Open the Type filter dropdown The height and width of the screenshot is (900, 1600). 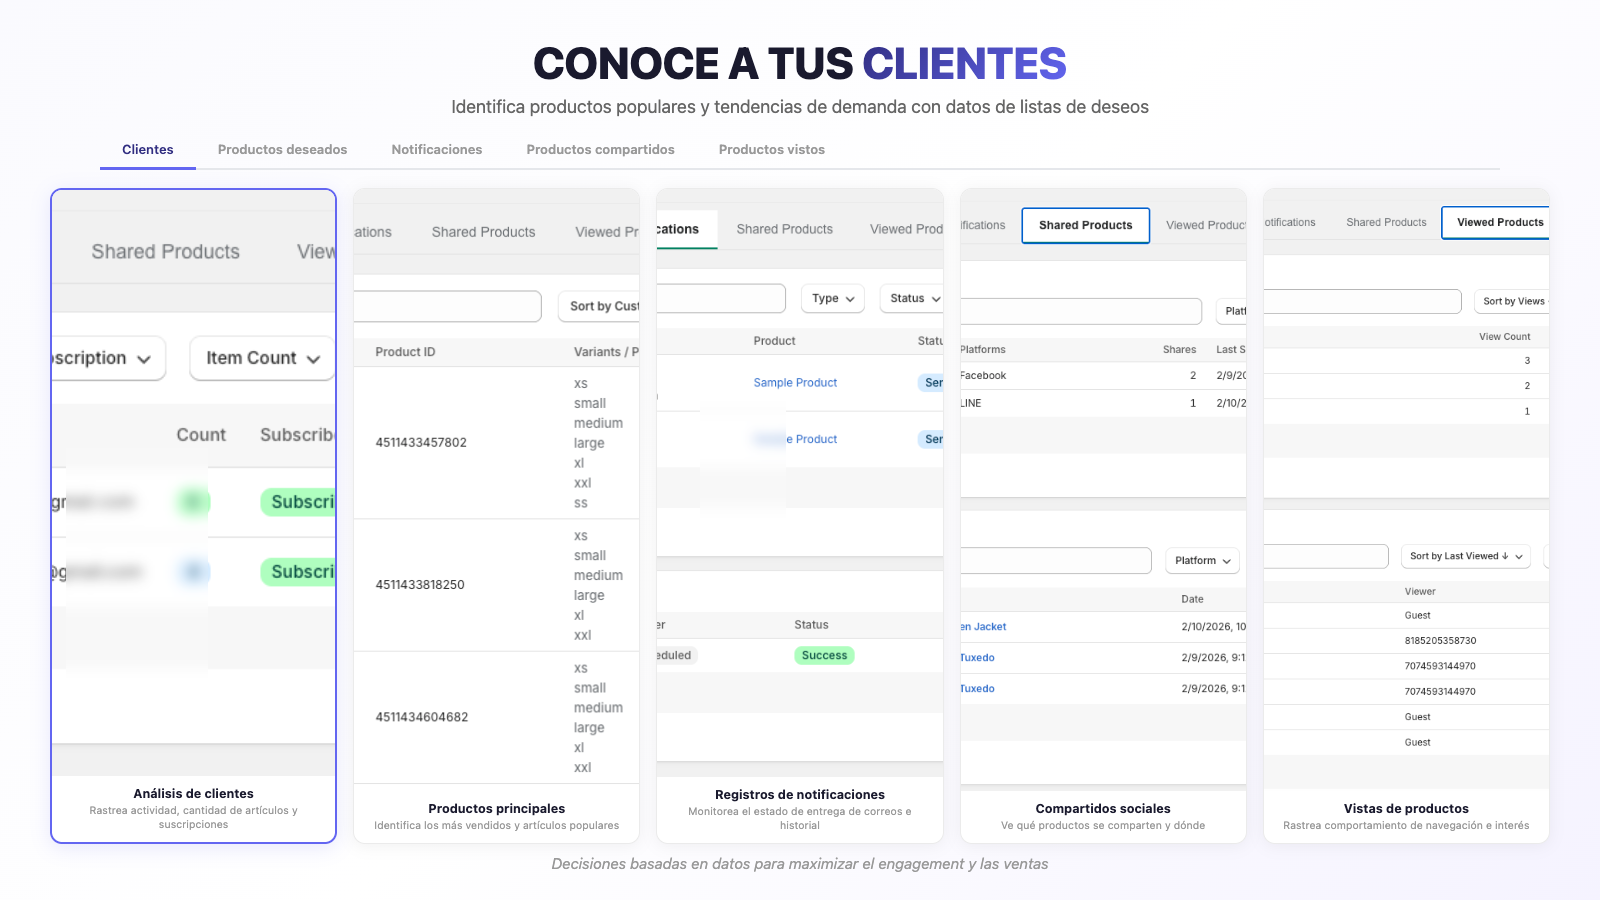[833, 298]
